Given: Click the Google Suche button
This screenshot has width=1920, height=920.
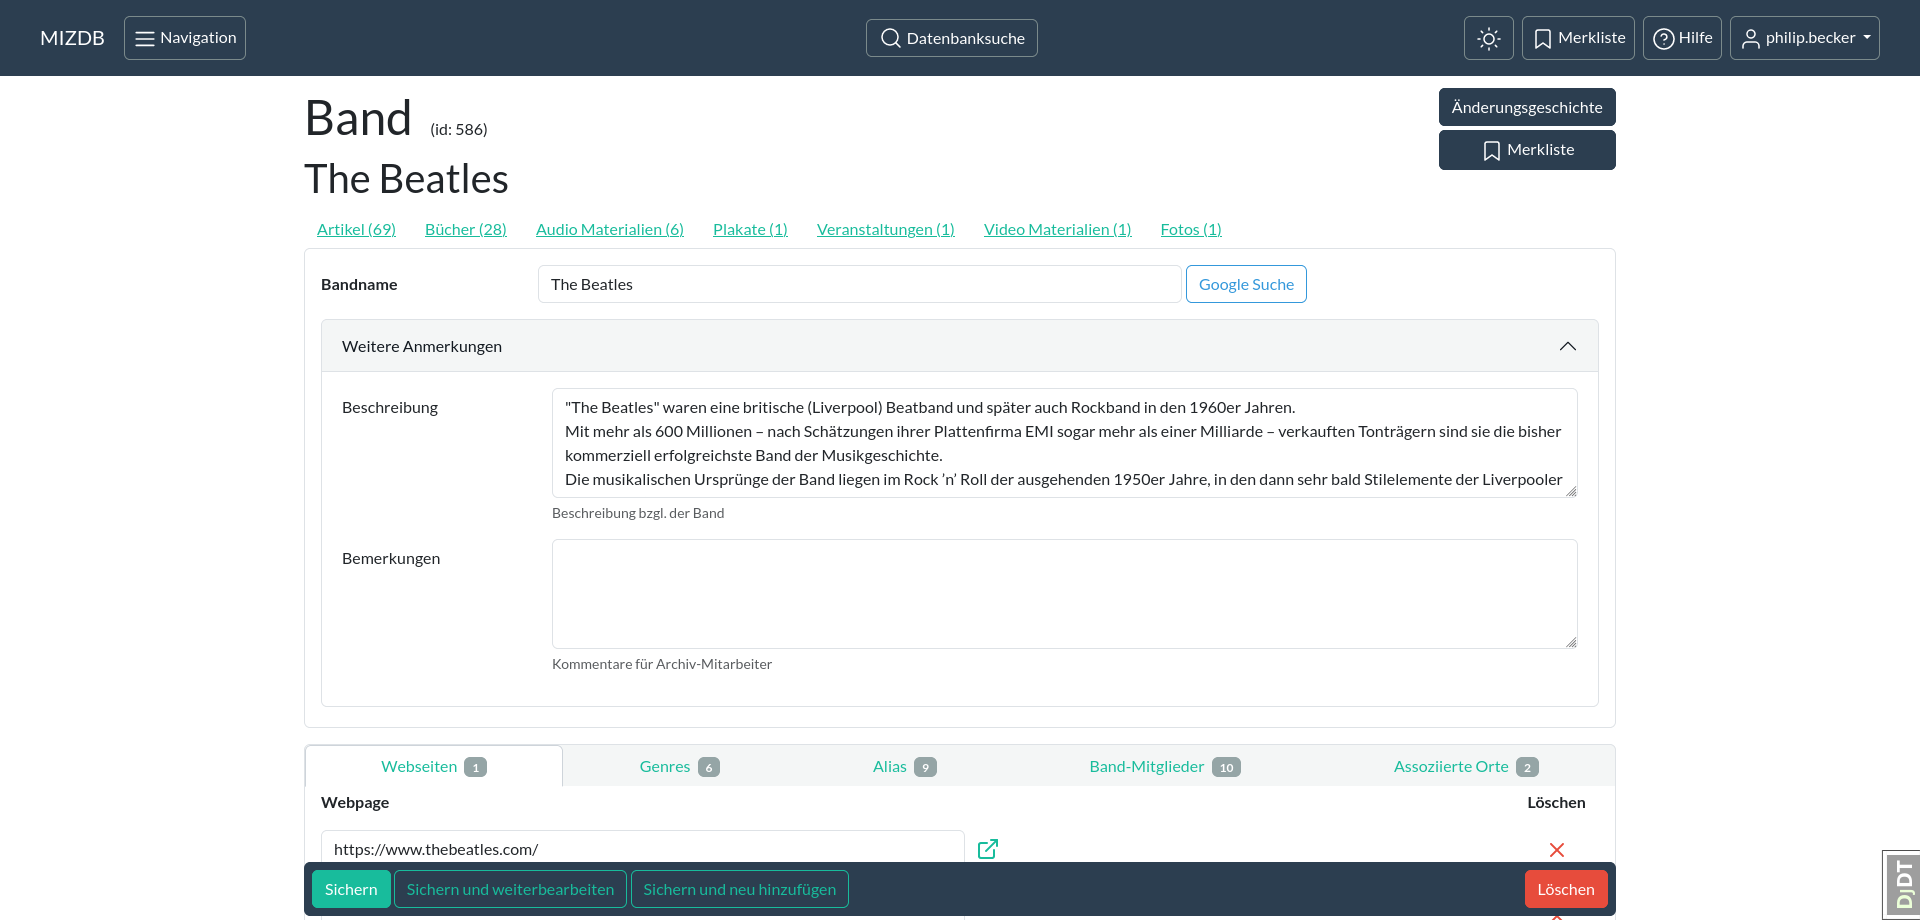Looking at the screenshot, I should [1246, 284].
